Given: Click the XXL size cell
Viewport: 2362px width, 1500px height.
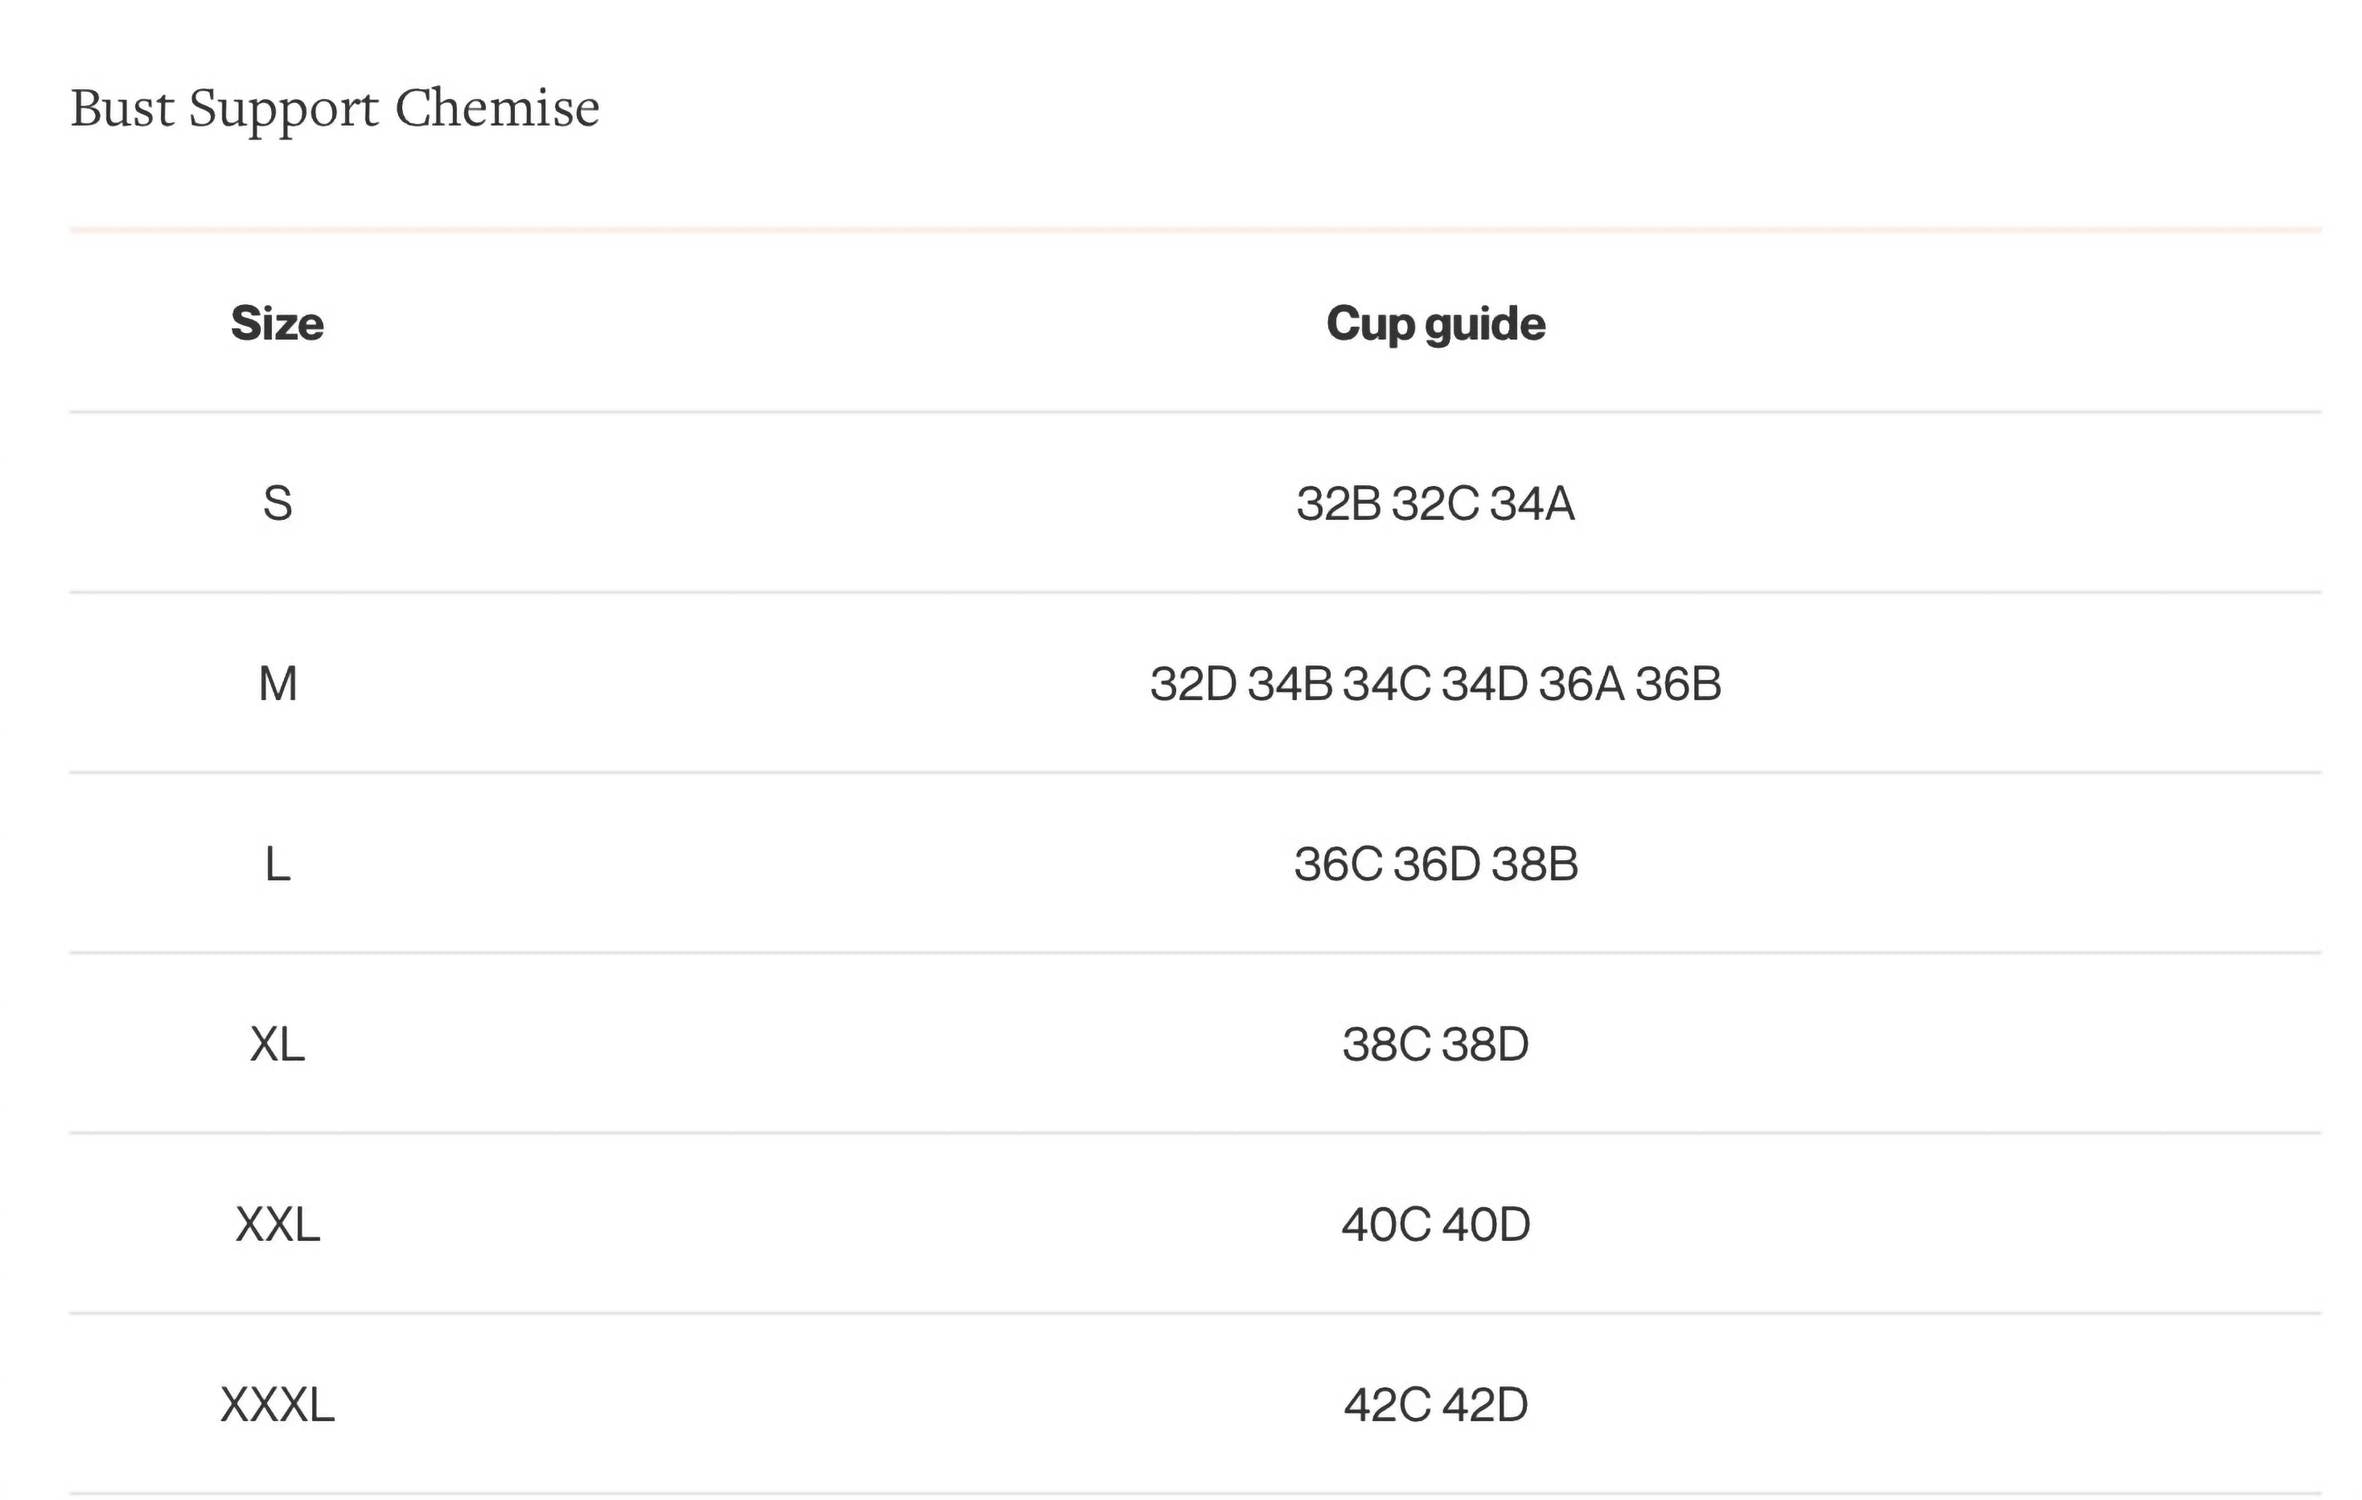Looking at the screenshot, I should coord(277,1224).
